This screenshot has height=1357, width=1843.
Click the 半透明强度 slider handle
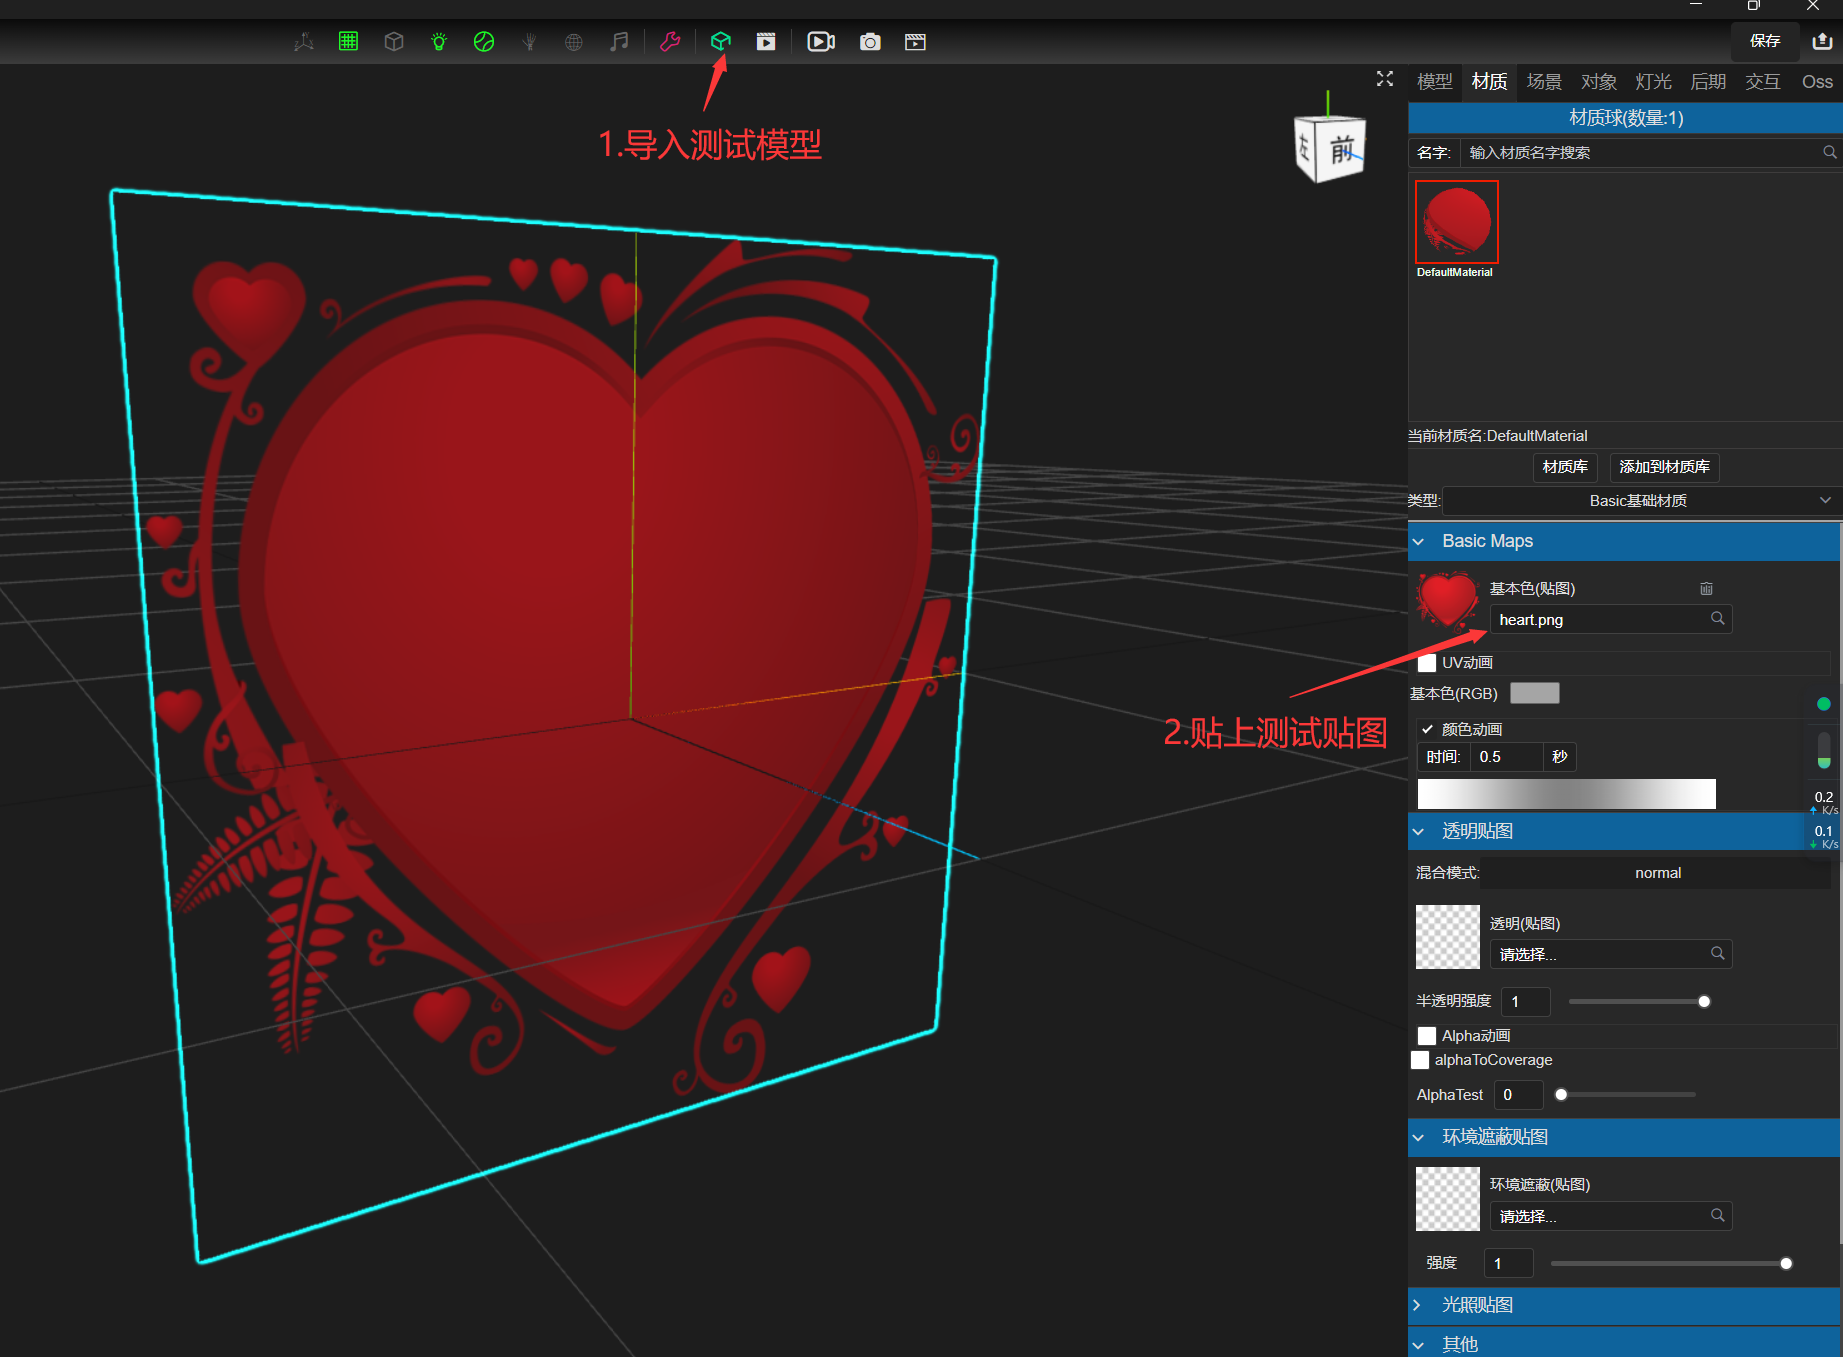click(1704, 1002)
